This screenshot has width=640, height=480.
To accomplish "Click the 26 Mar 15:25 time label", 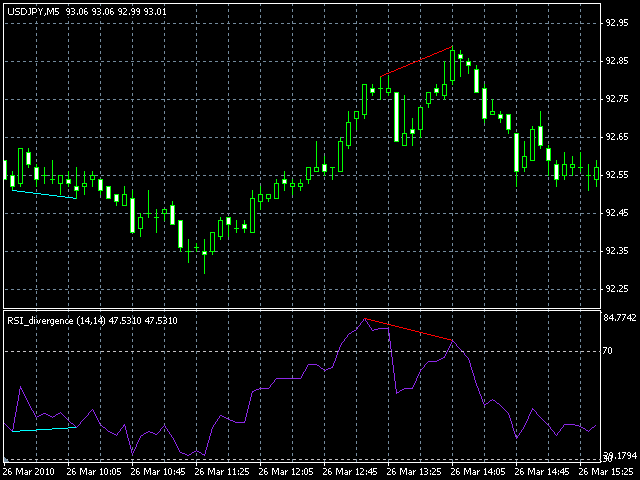I will [x=606, y=472].
